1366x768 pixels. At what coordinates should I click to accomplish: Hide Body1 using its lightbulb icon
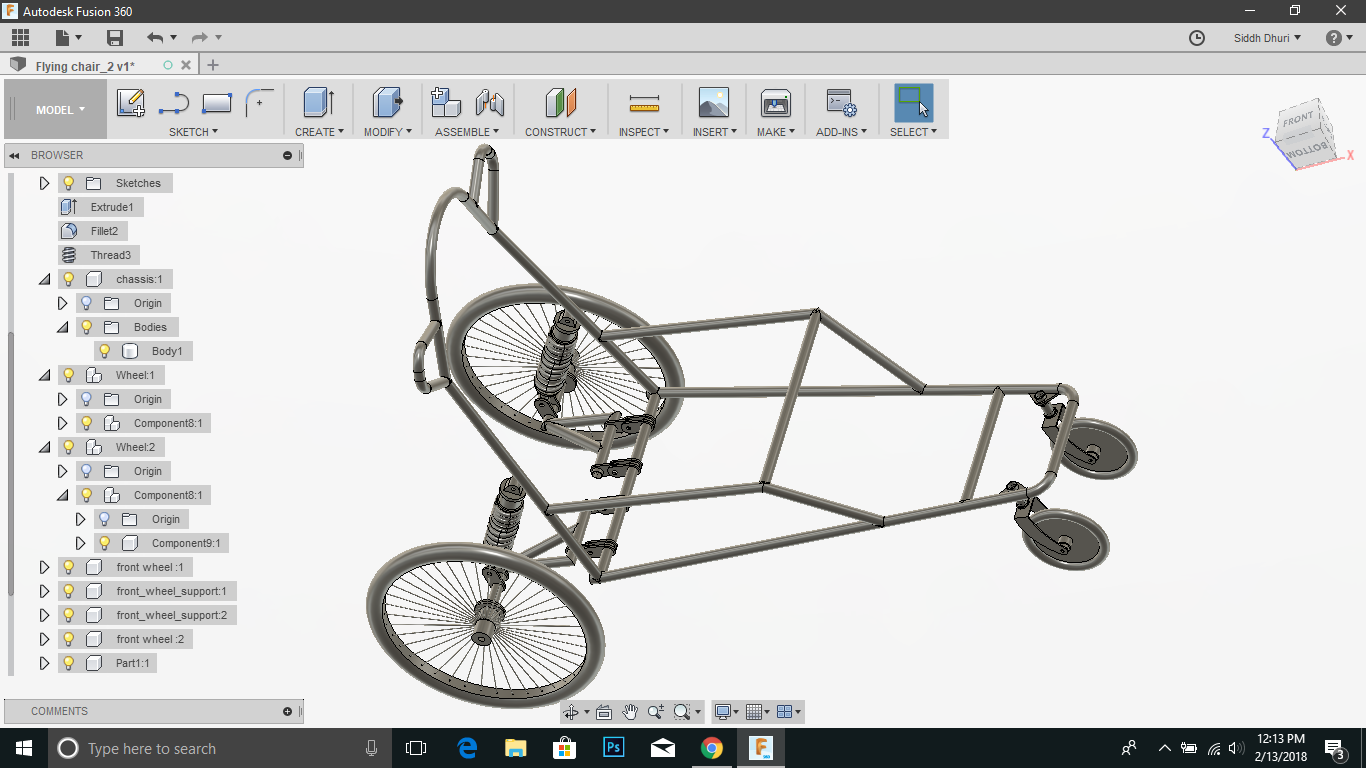[105, 351]
